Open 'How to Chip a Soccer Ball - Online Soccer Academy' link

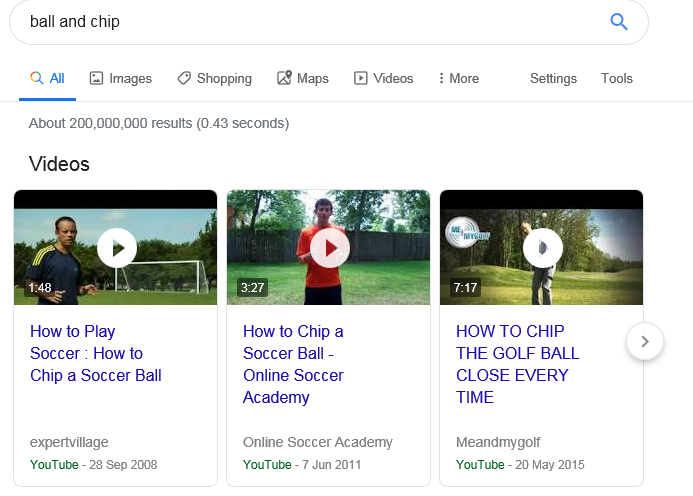coord(293,364)
